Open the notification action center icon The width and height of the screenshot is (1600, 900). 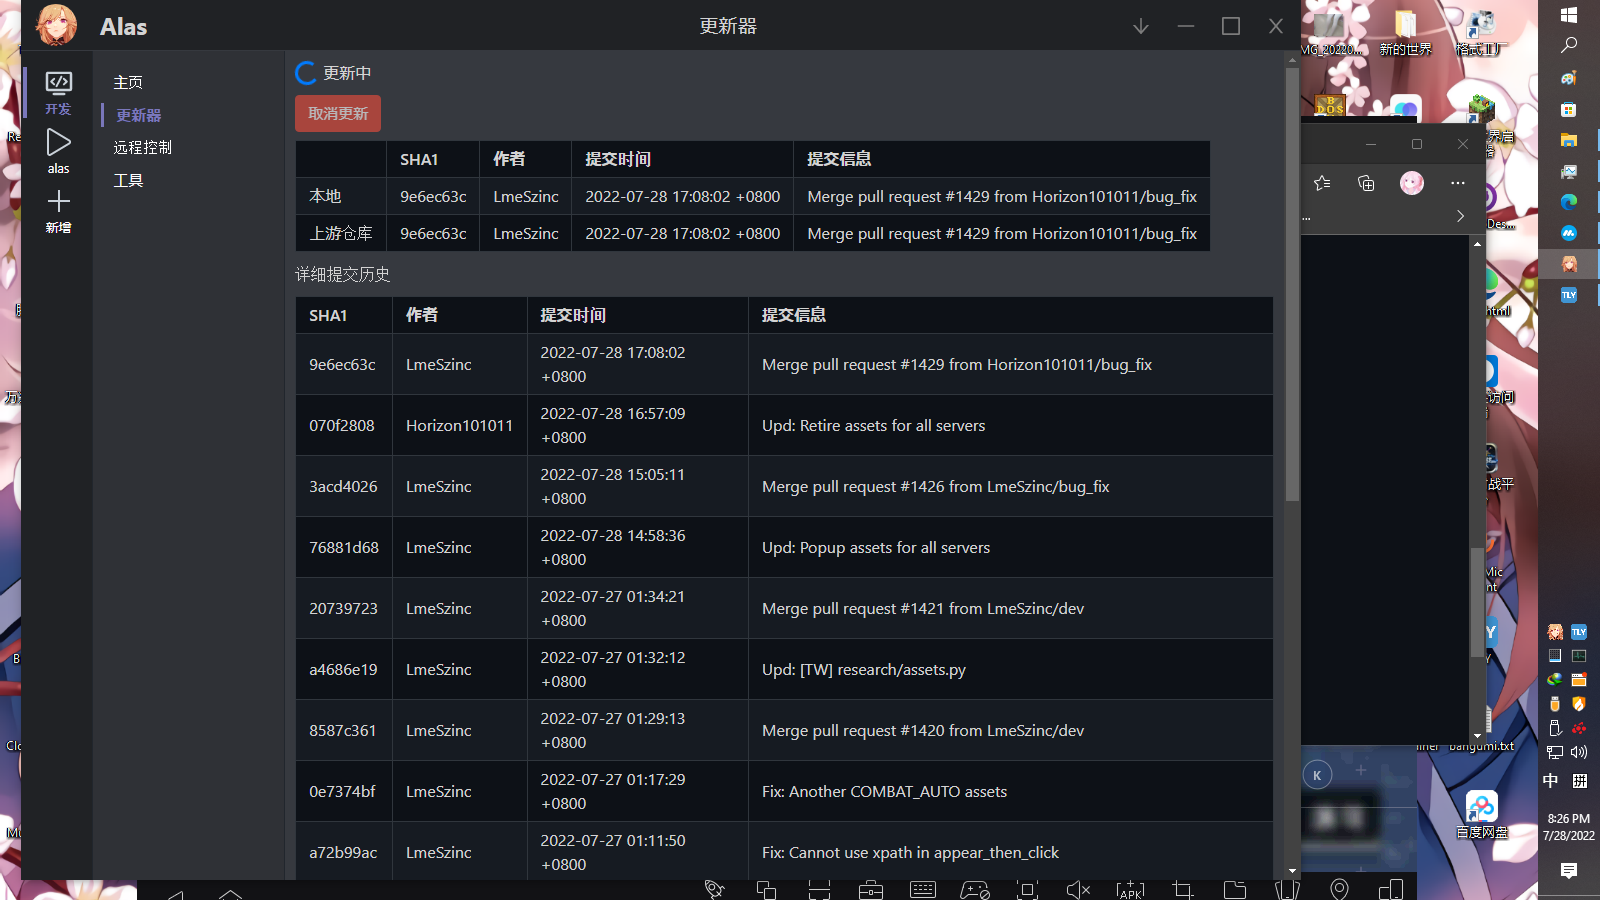tap(1569, 871)
